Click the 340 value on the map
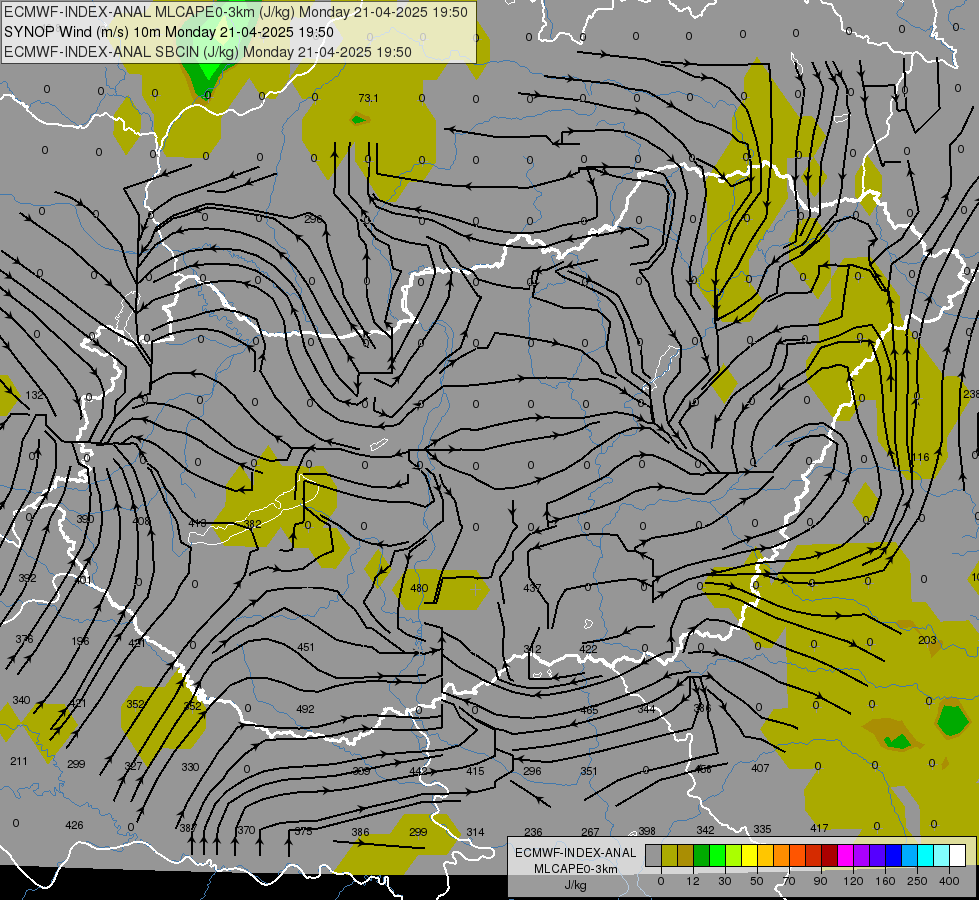Screen dimensions: 979x900 pos(21,700)
